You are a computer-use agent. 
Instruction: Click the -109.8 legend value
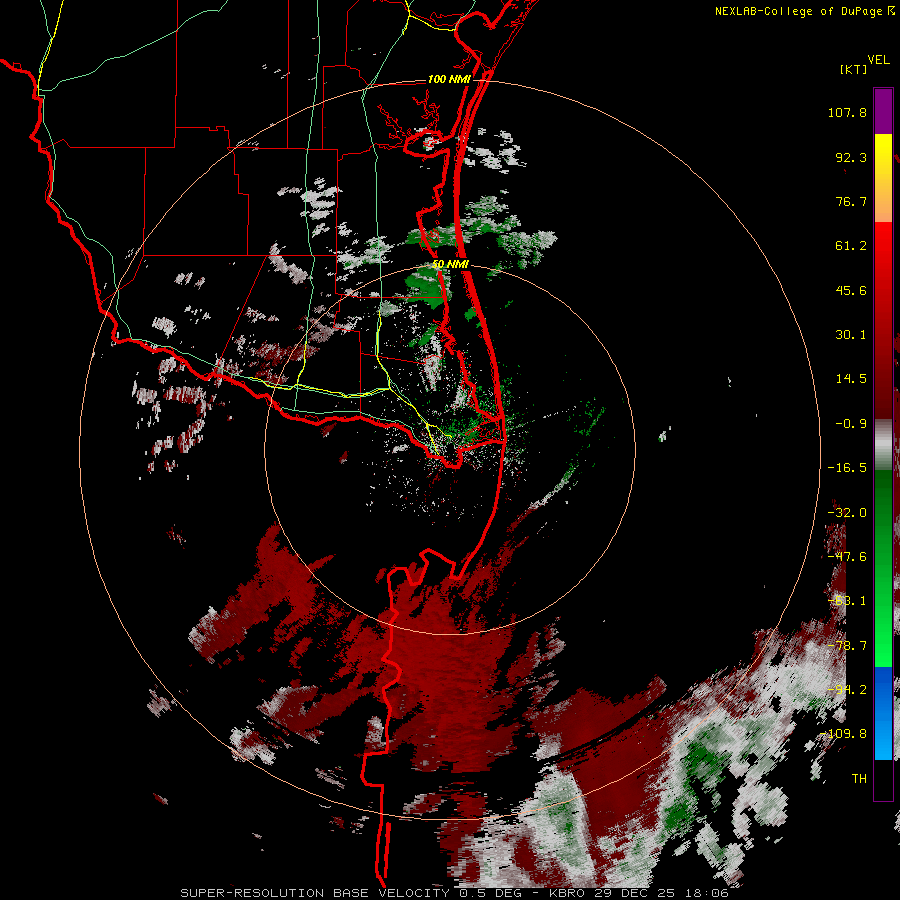coord(843,734)
